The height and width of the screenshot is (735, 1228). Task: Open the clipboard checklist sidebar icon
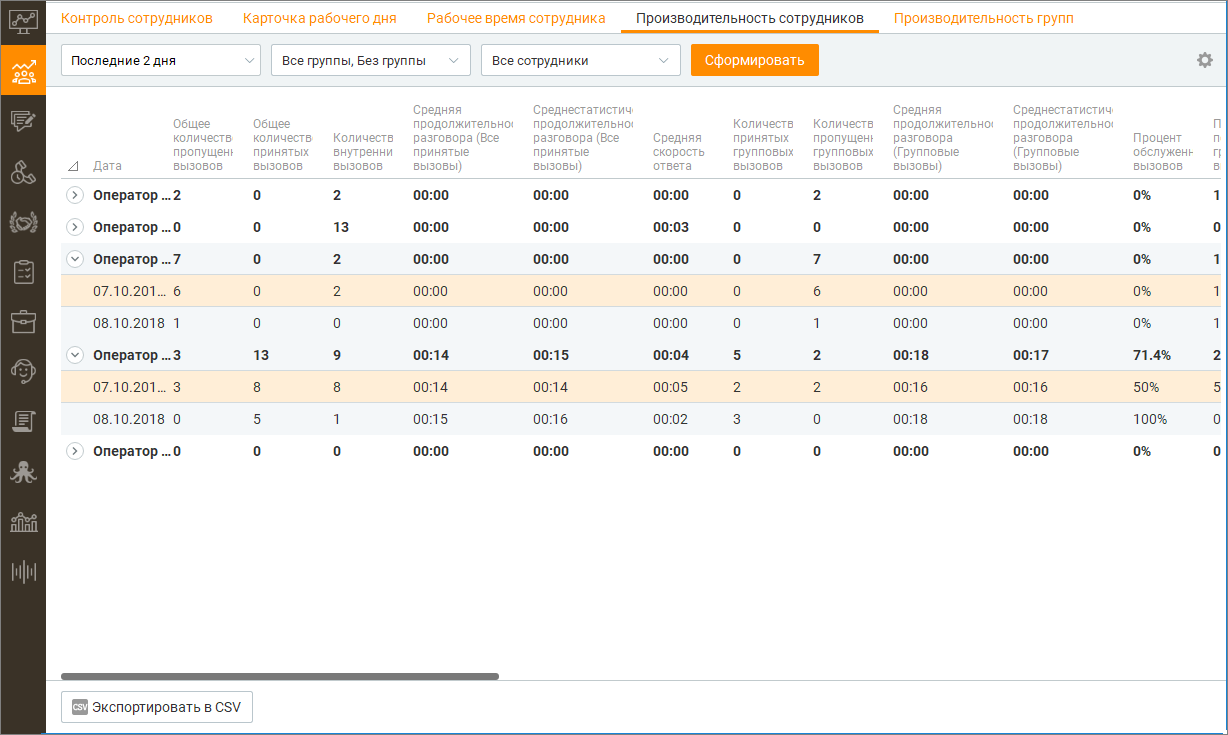(23, 272)
